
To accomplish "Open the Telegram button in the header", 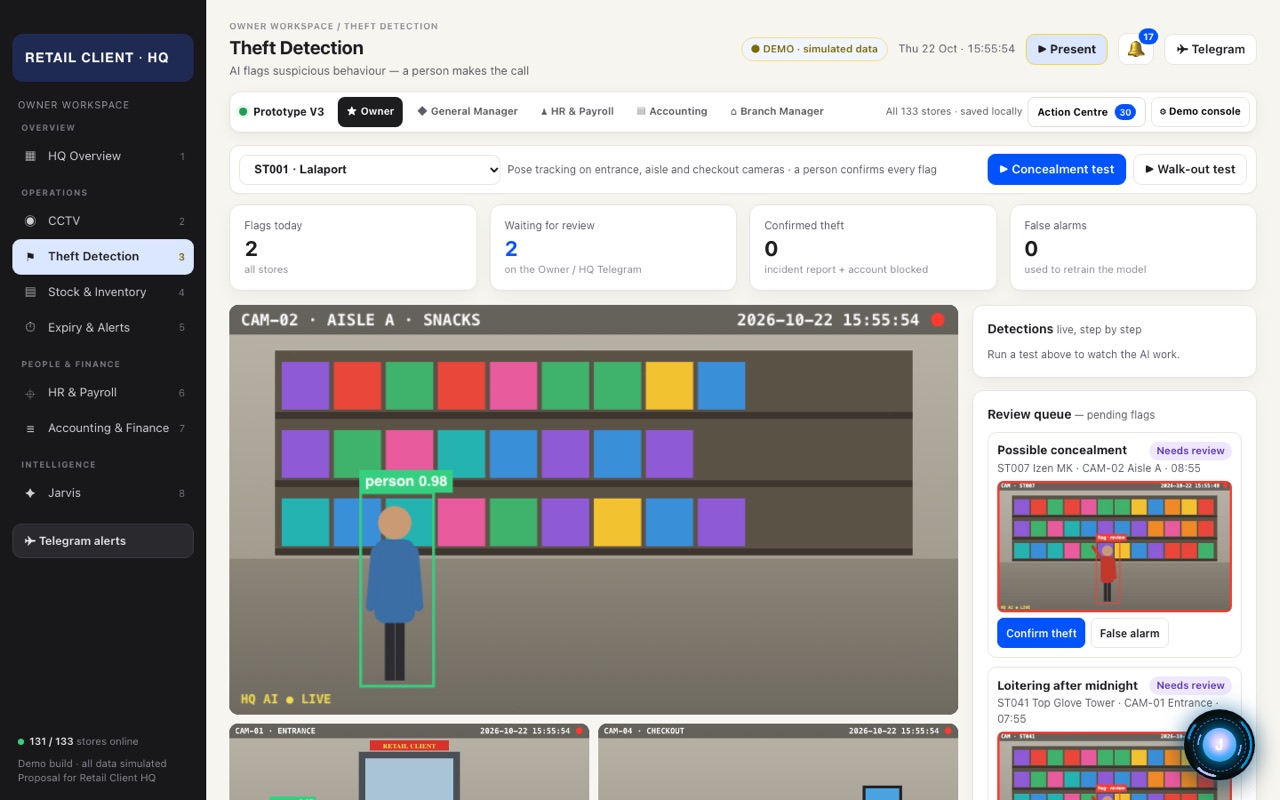I will (x=1210, y=49).
